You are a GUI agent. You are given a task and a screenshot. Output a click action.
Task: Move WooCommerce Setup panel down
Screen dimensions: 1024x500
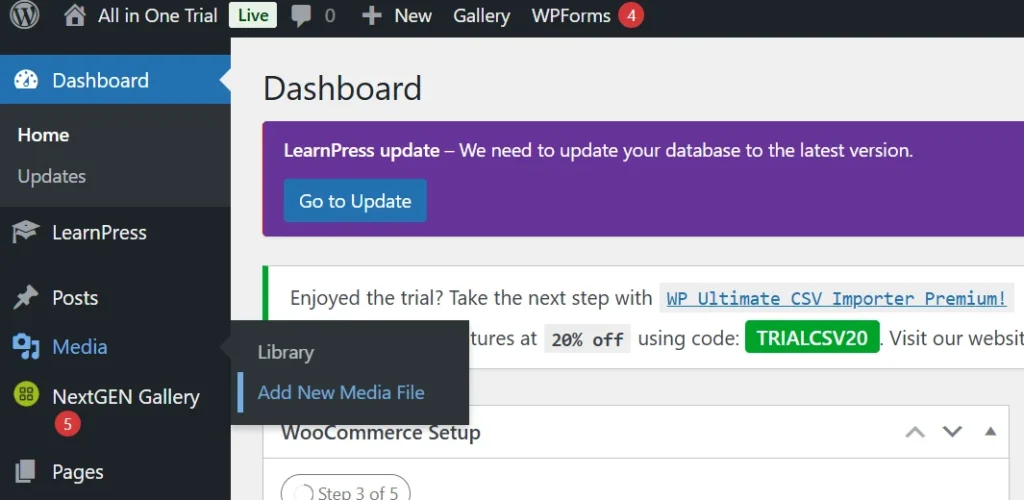952,432
